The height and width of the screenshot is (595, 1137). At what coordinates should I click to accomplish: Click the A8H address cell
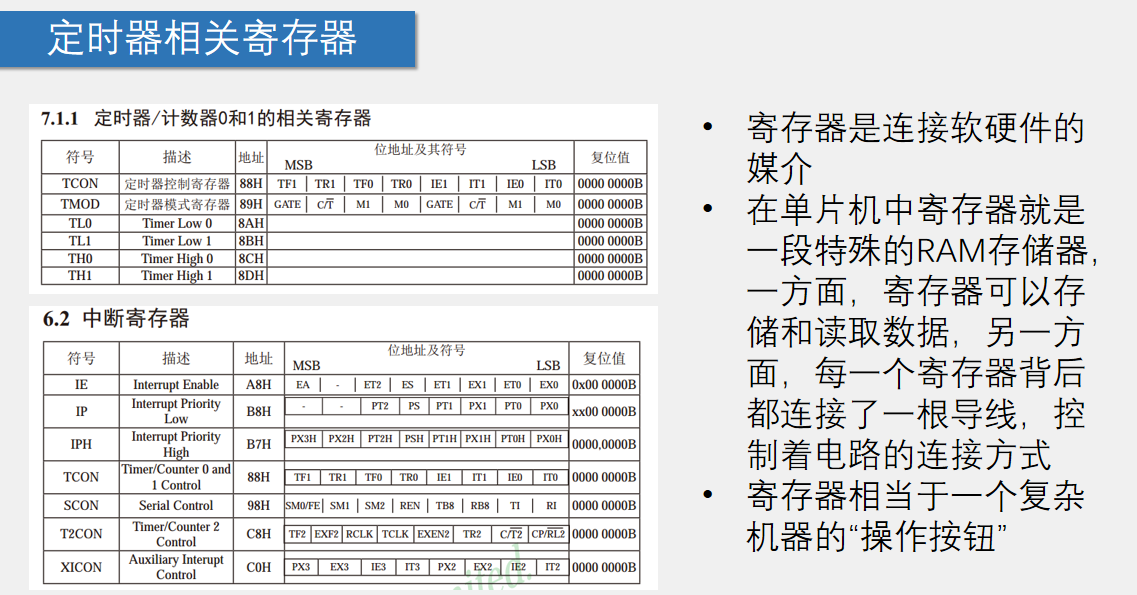[259, 384]
